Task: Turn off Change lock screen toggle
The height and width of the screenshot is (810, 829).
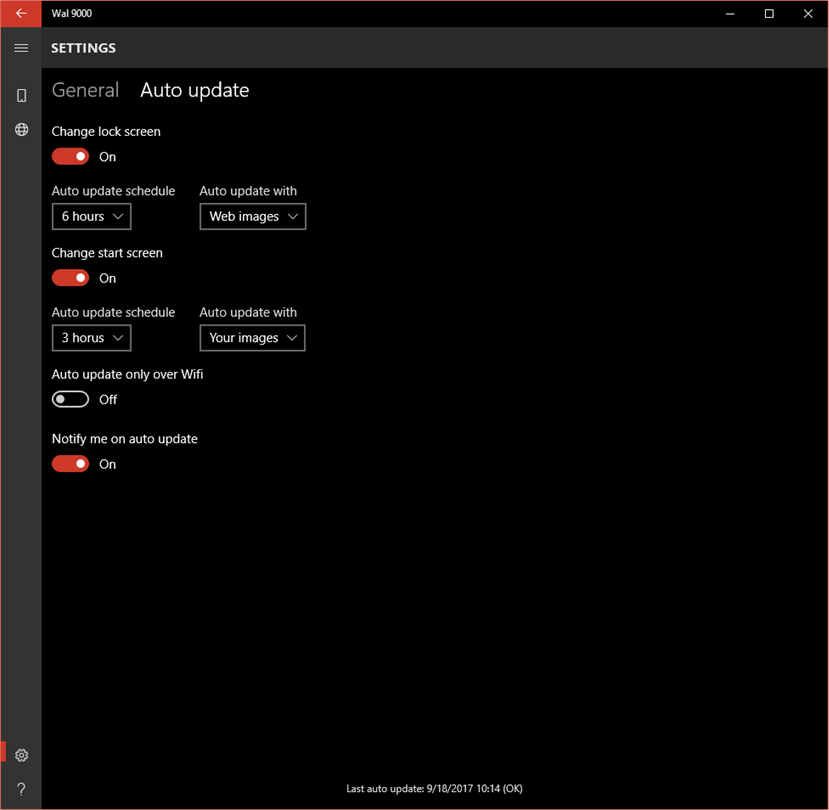Action: (x=70, y=157)
